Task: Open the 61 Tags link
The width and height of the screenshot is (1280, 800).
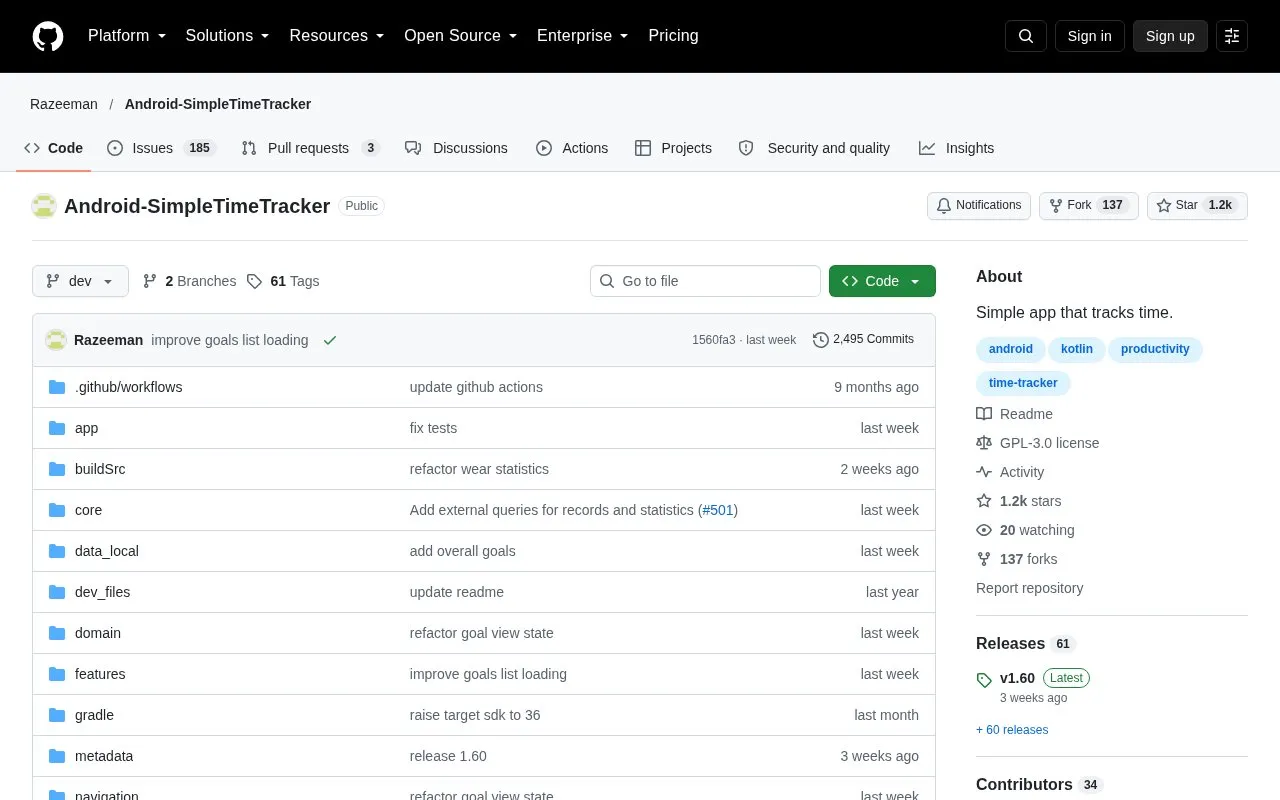Action: click(283, 281)
